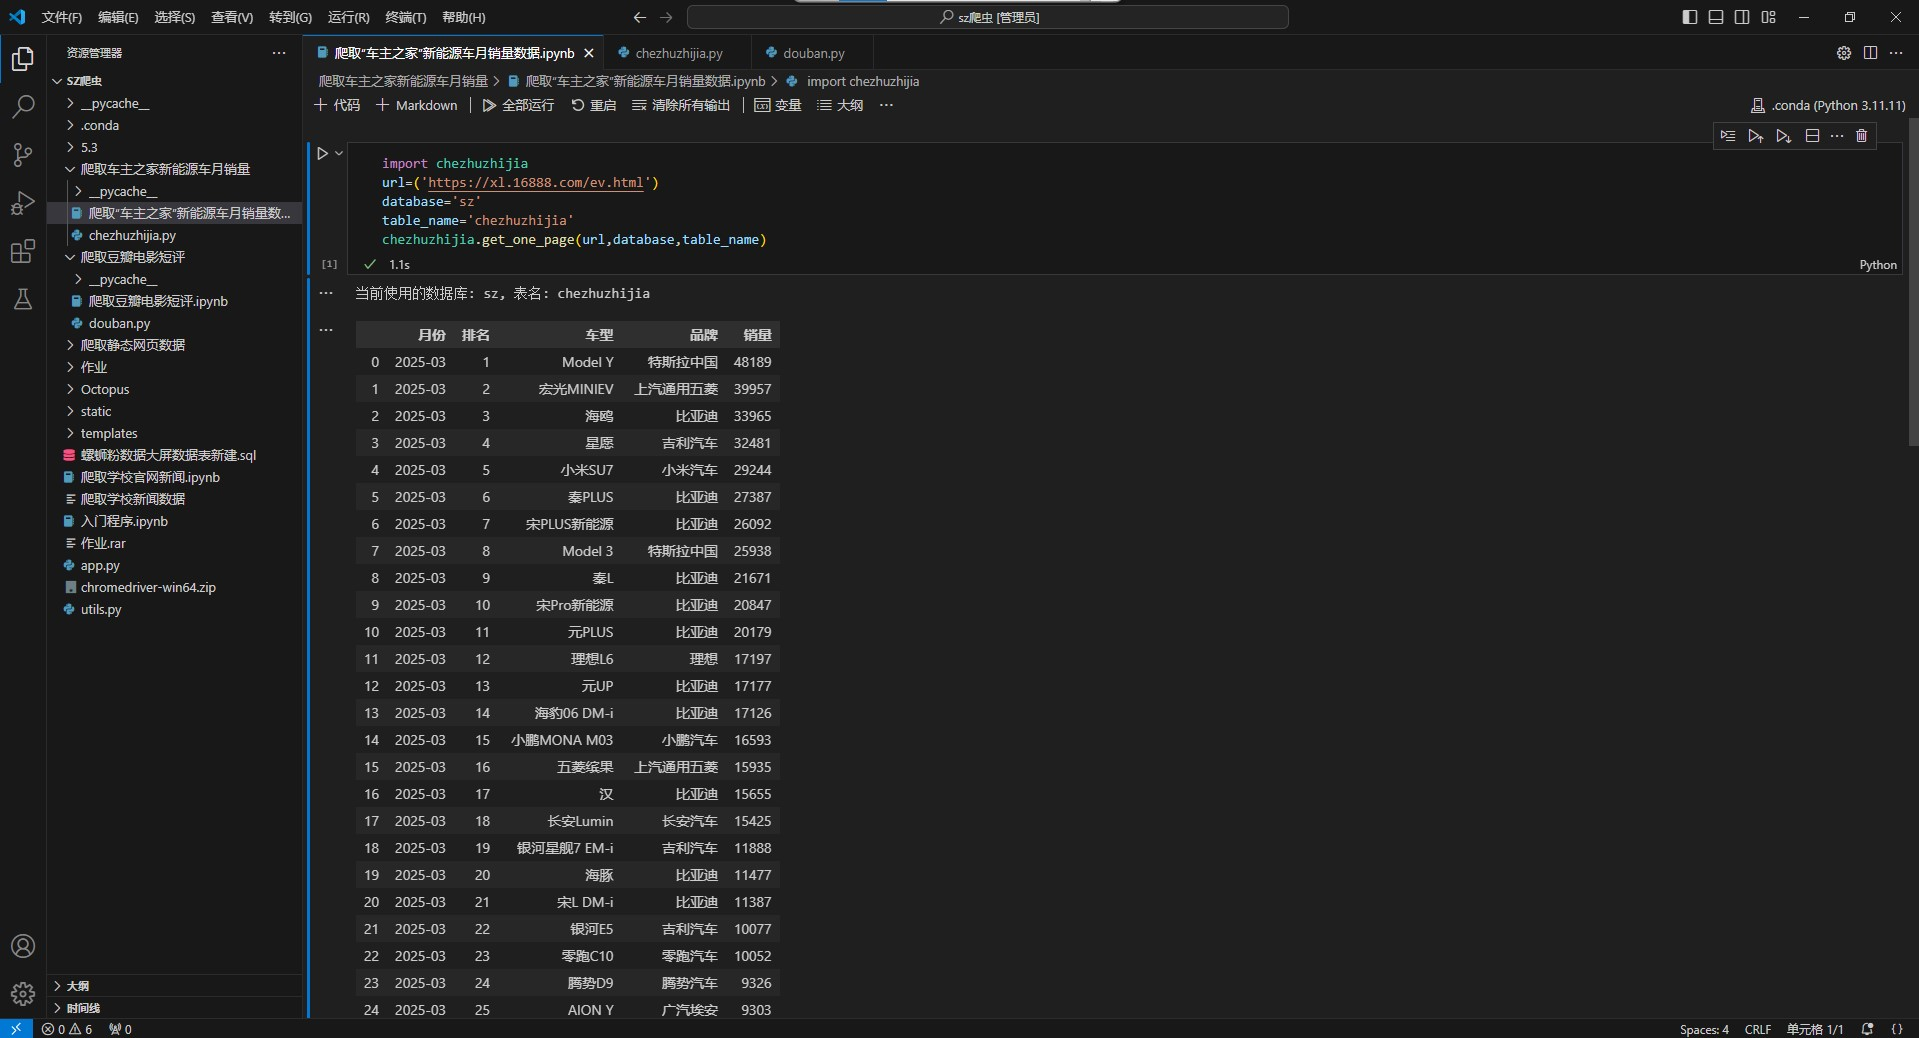Open the Testing flask view
The height and width of the screenshot is (1038, 1919).
23,299
